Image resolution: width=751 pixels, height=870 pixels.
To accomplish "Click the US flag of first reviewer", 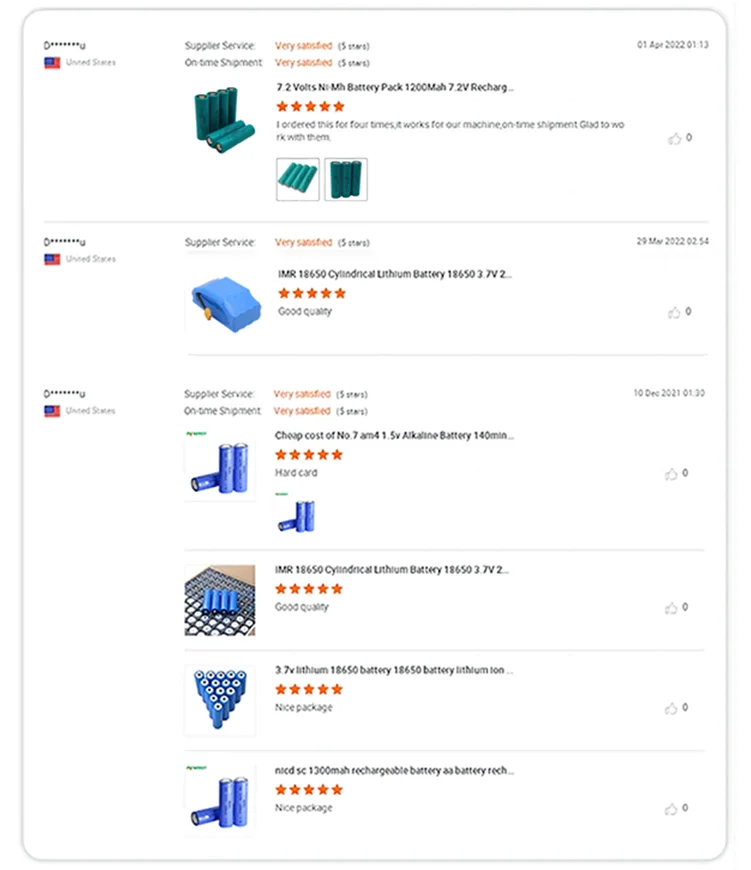I will click(x=52, y=63).
